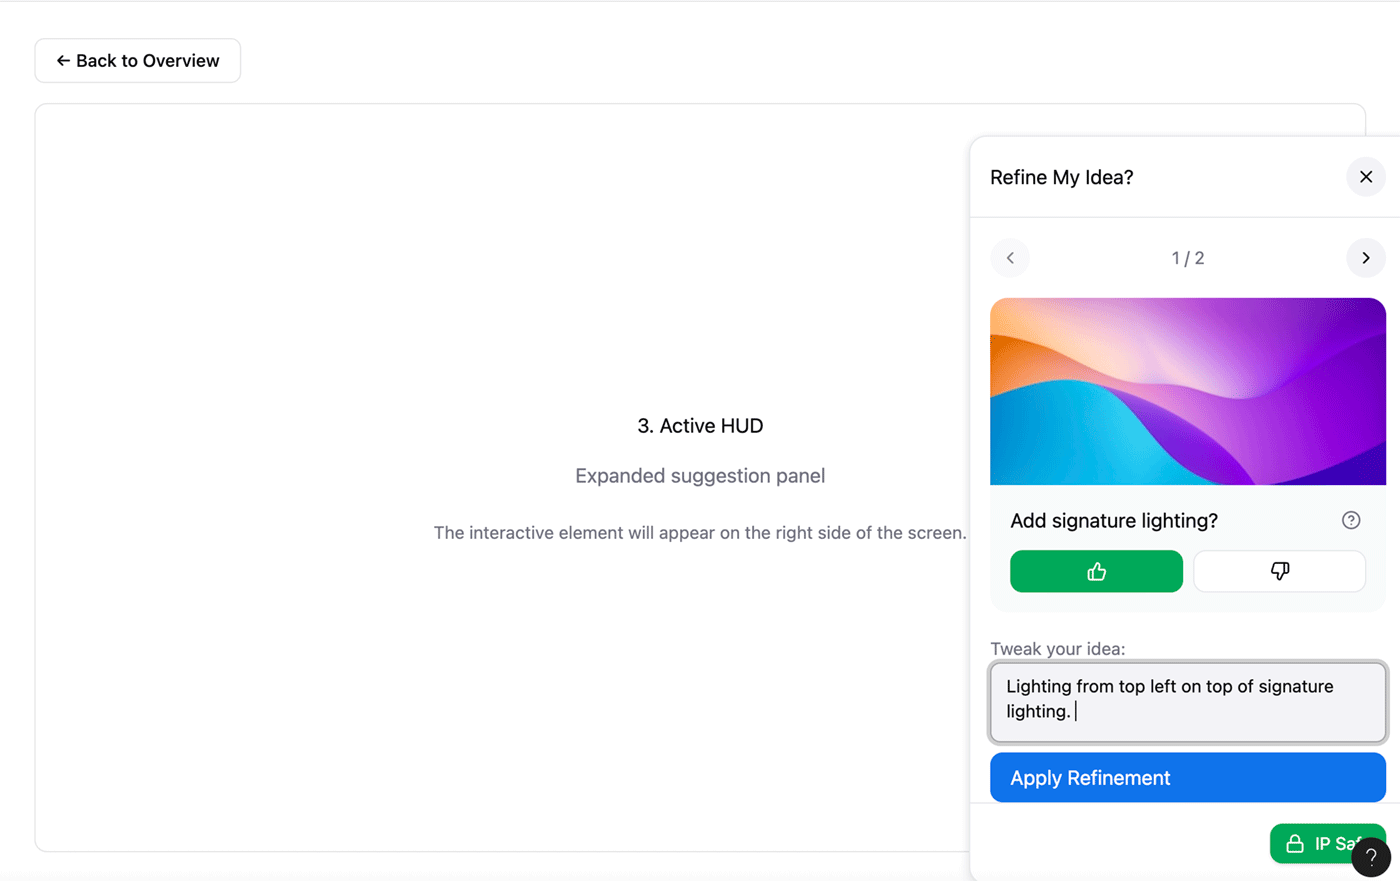1400x881 pixels.
Task: Click the Expanded suggestion panel subtitle
Action: (x=700, y=476)
